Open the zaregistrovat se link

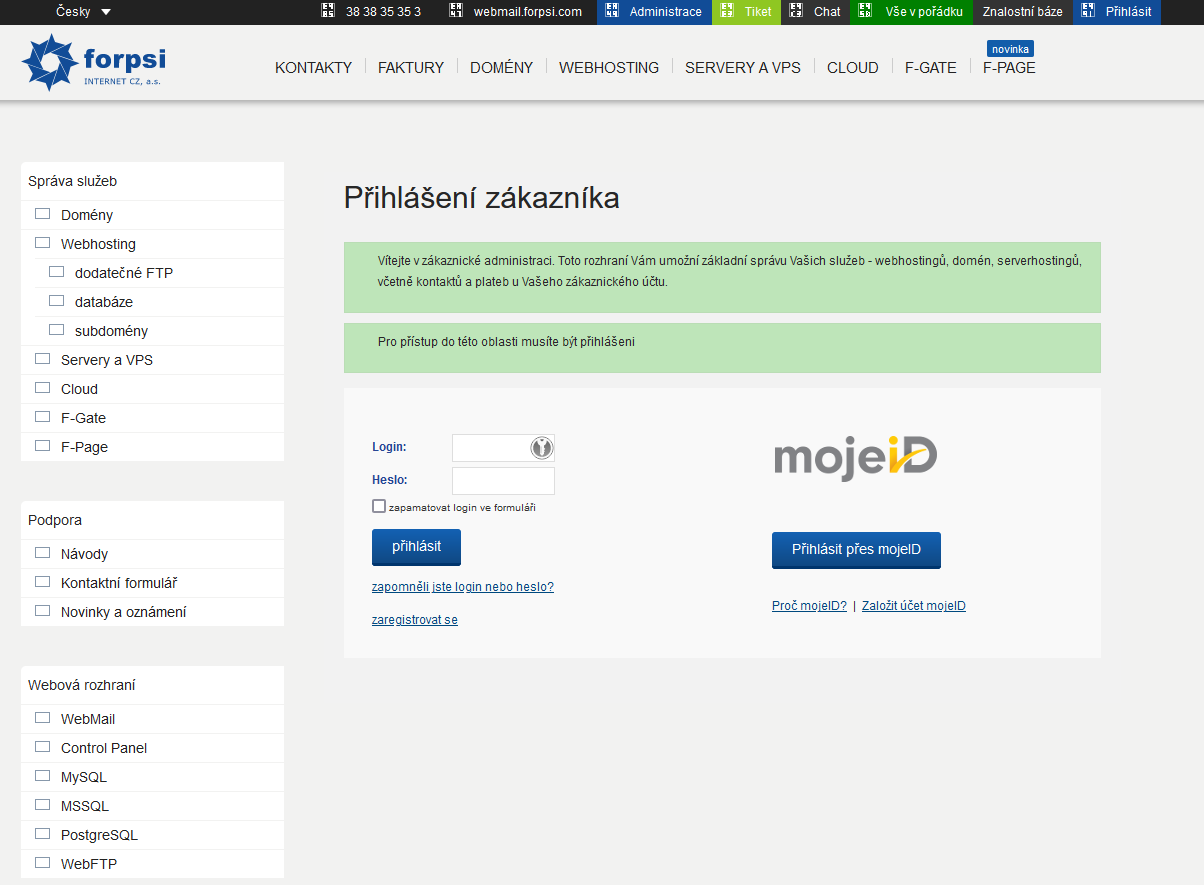(x=415, y=620)
